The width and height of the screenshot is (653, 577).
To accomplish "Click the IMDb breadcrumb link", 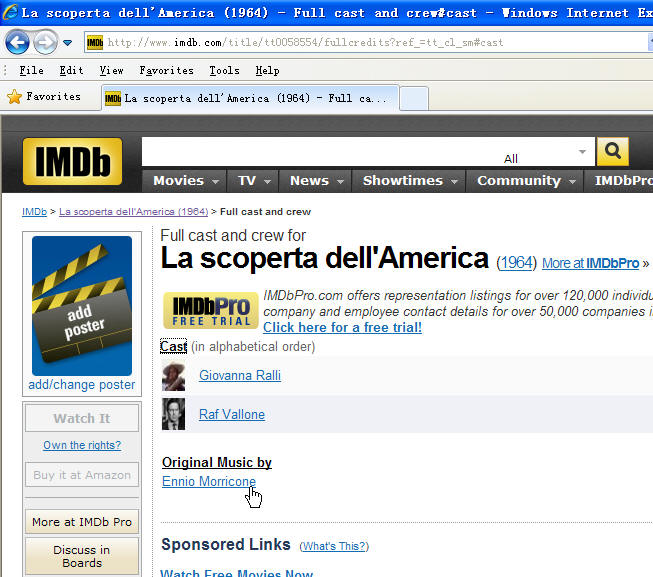I will pos(35,211).
